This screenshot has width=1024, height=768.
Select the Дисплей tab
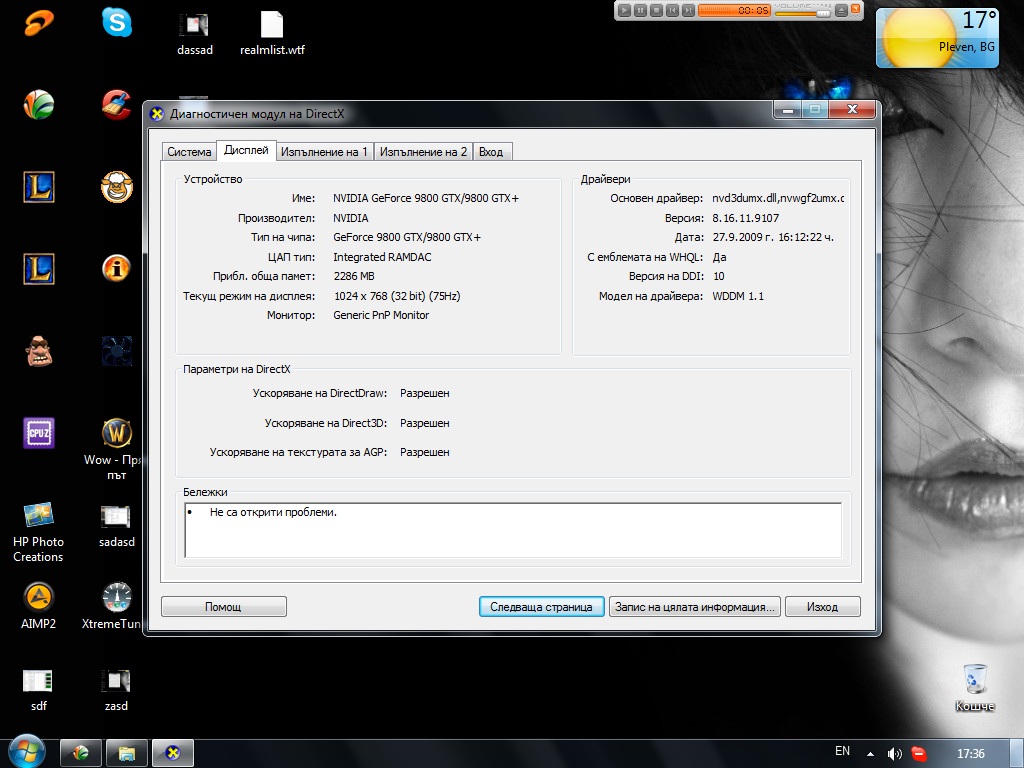pos(246,150)
